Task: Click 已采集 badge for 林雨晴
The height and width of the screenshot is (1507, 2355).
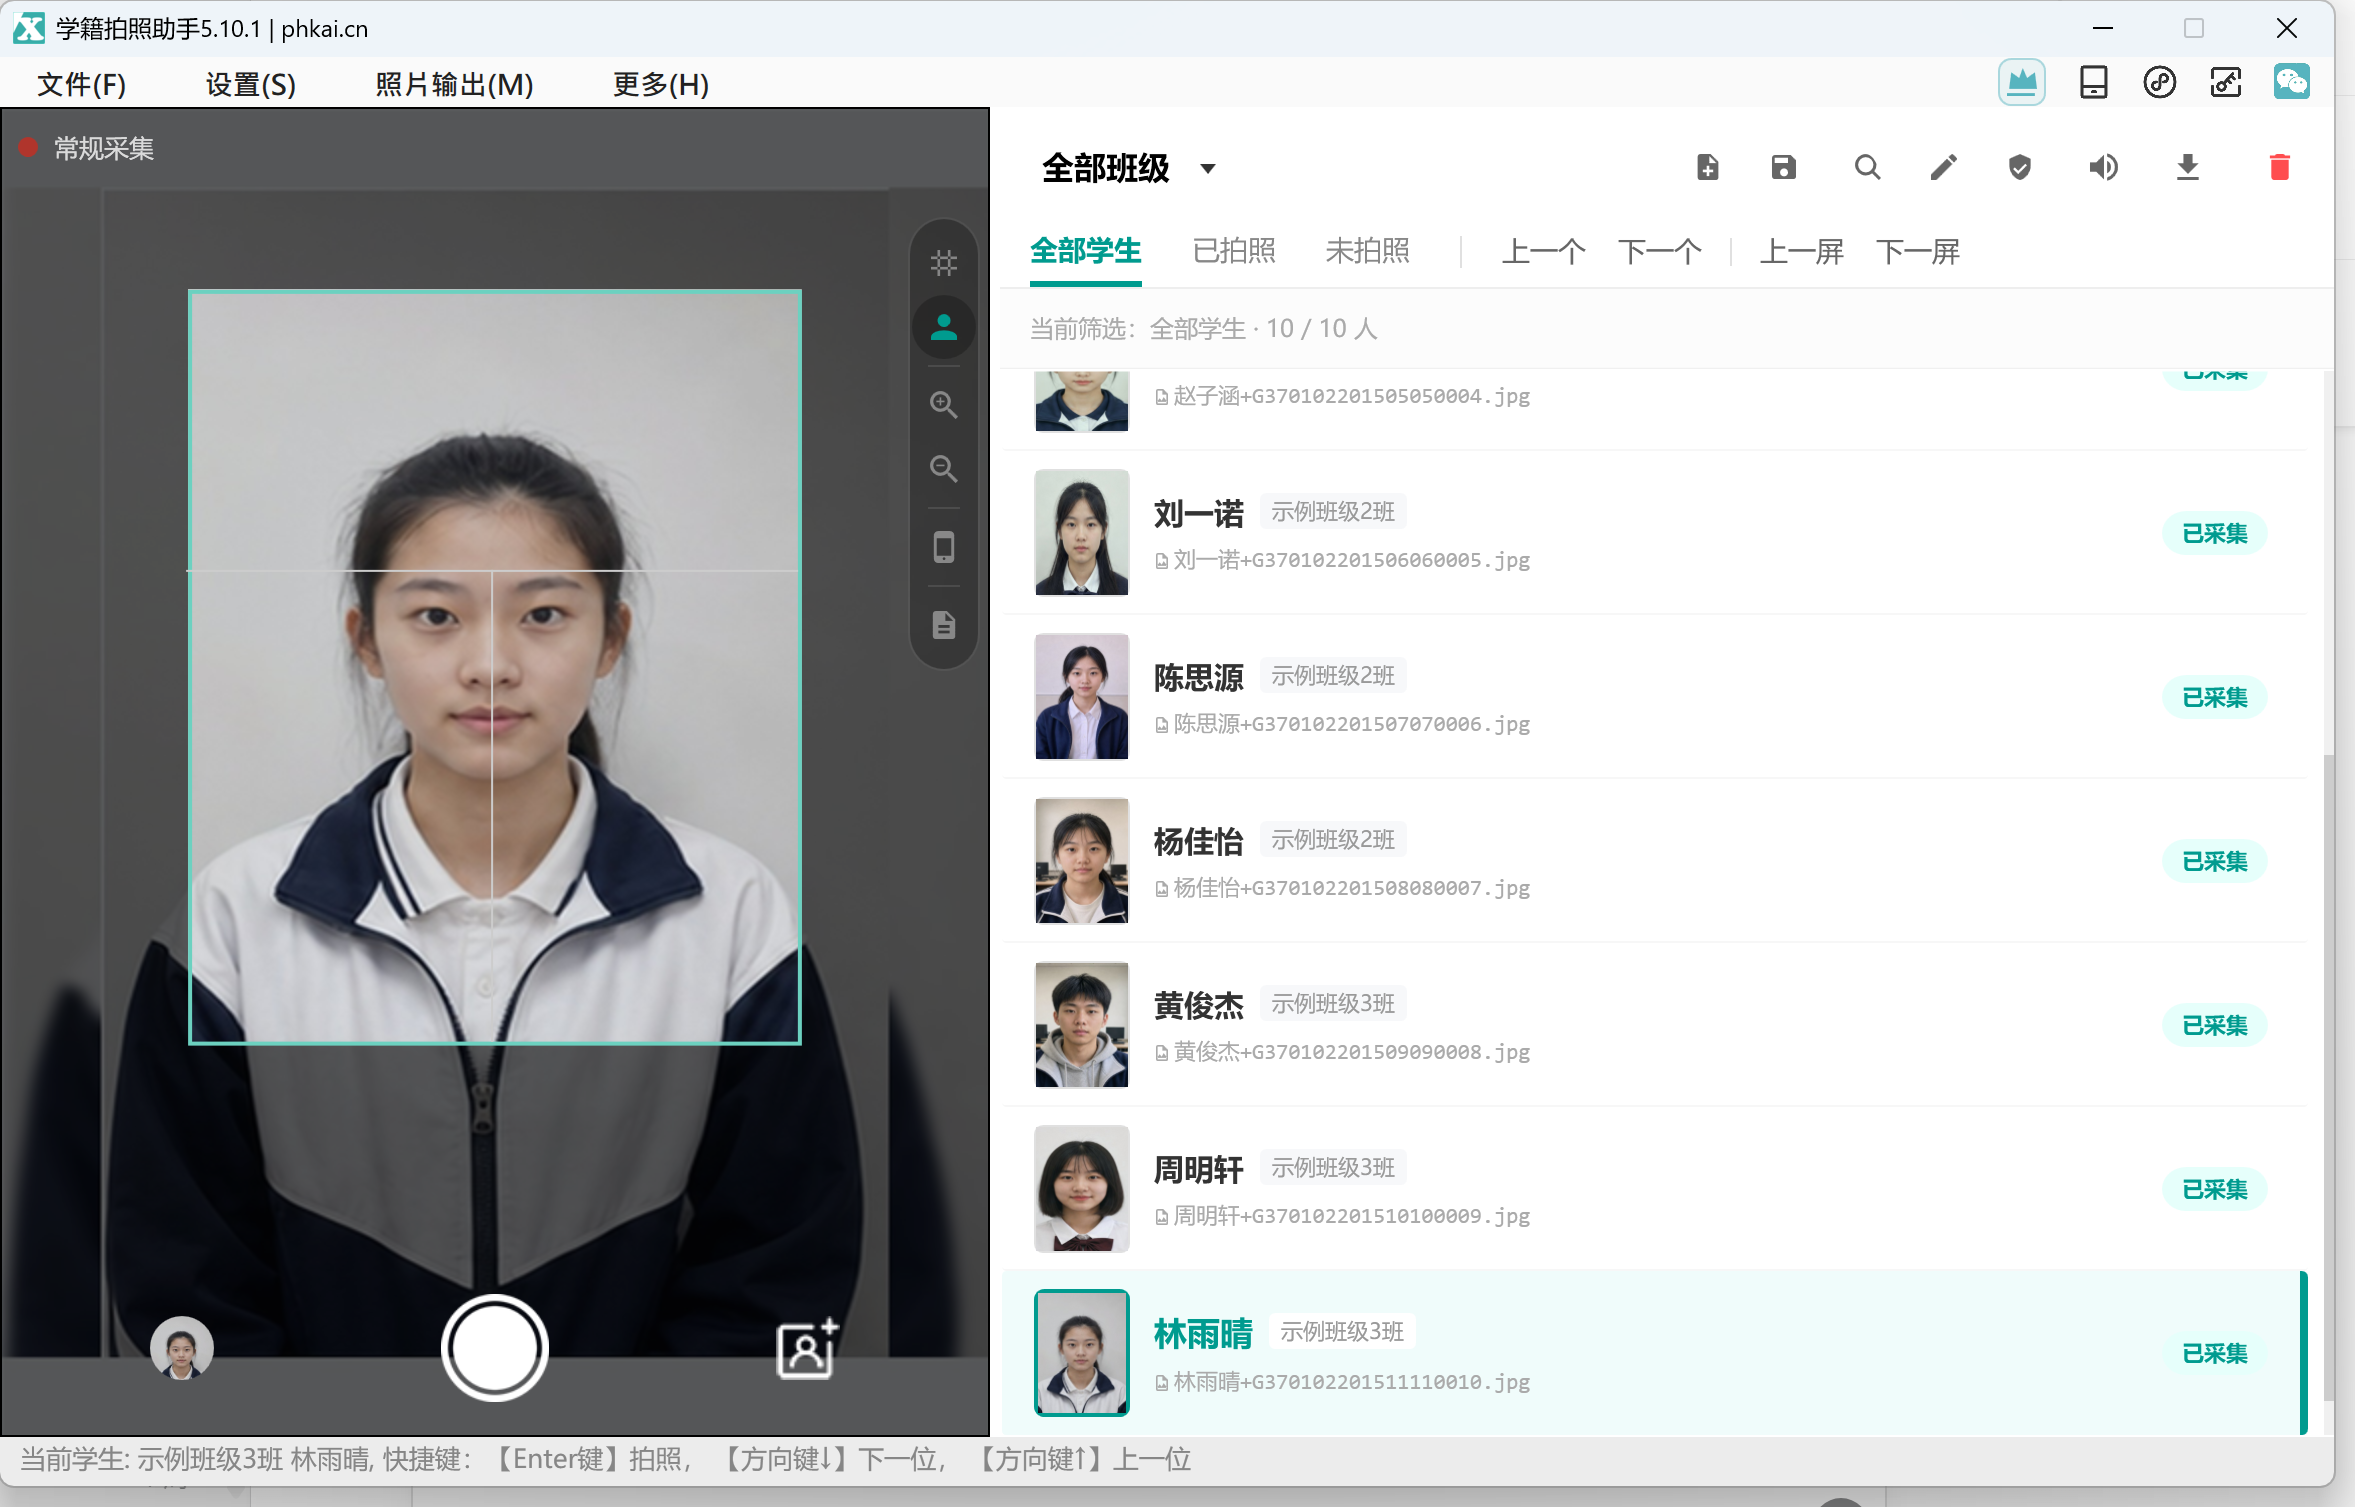Action: tap(2214, 1354)
